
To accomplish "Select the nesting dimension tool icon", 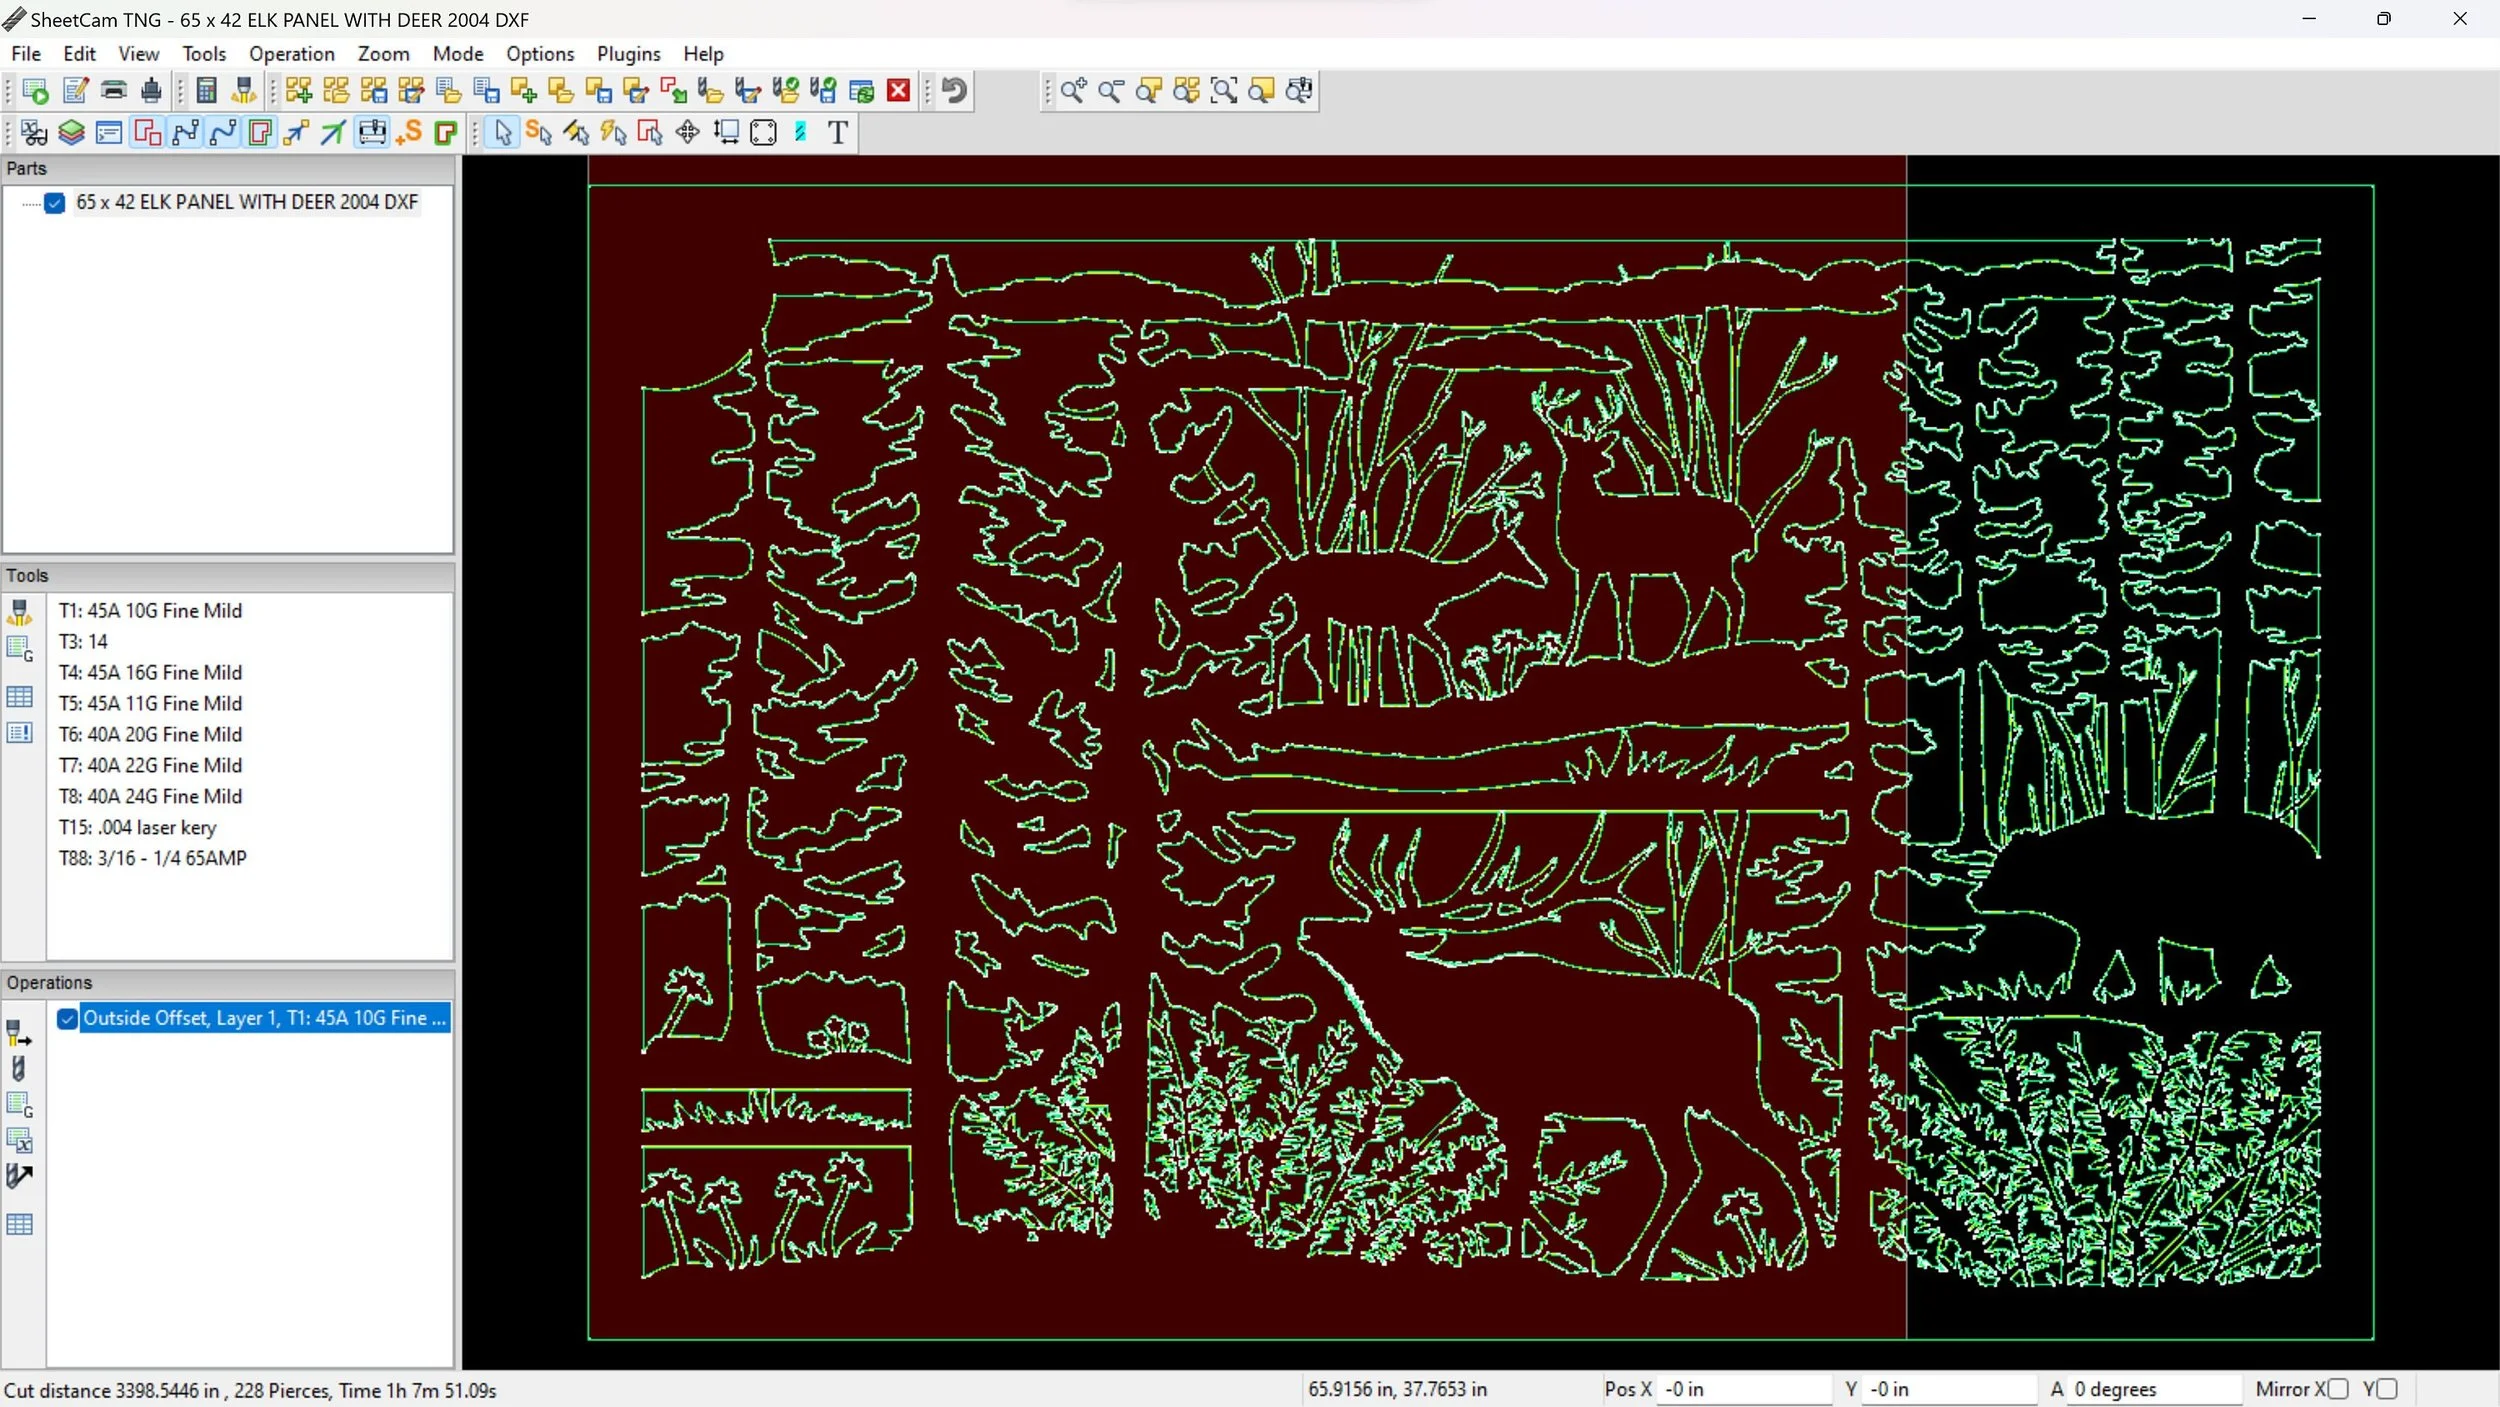I will coord(726,132).
